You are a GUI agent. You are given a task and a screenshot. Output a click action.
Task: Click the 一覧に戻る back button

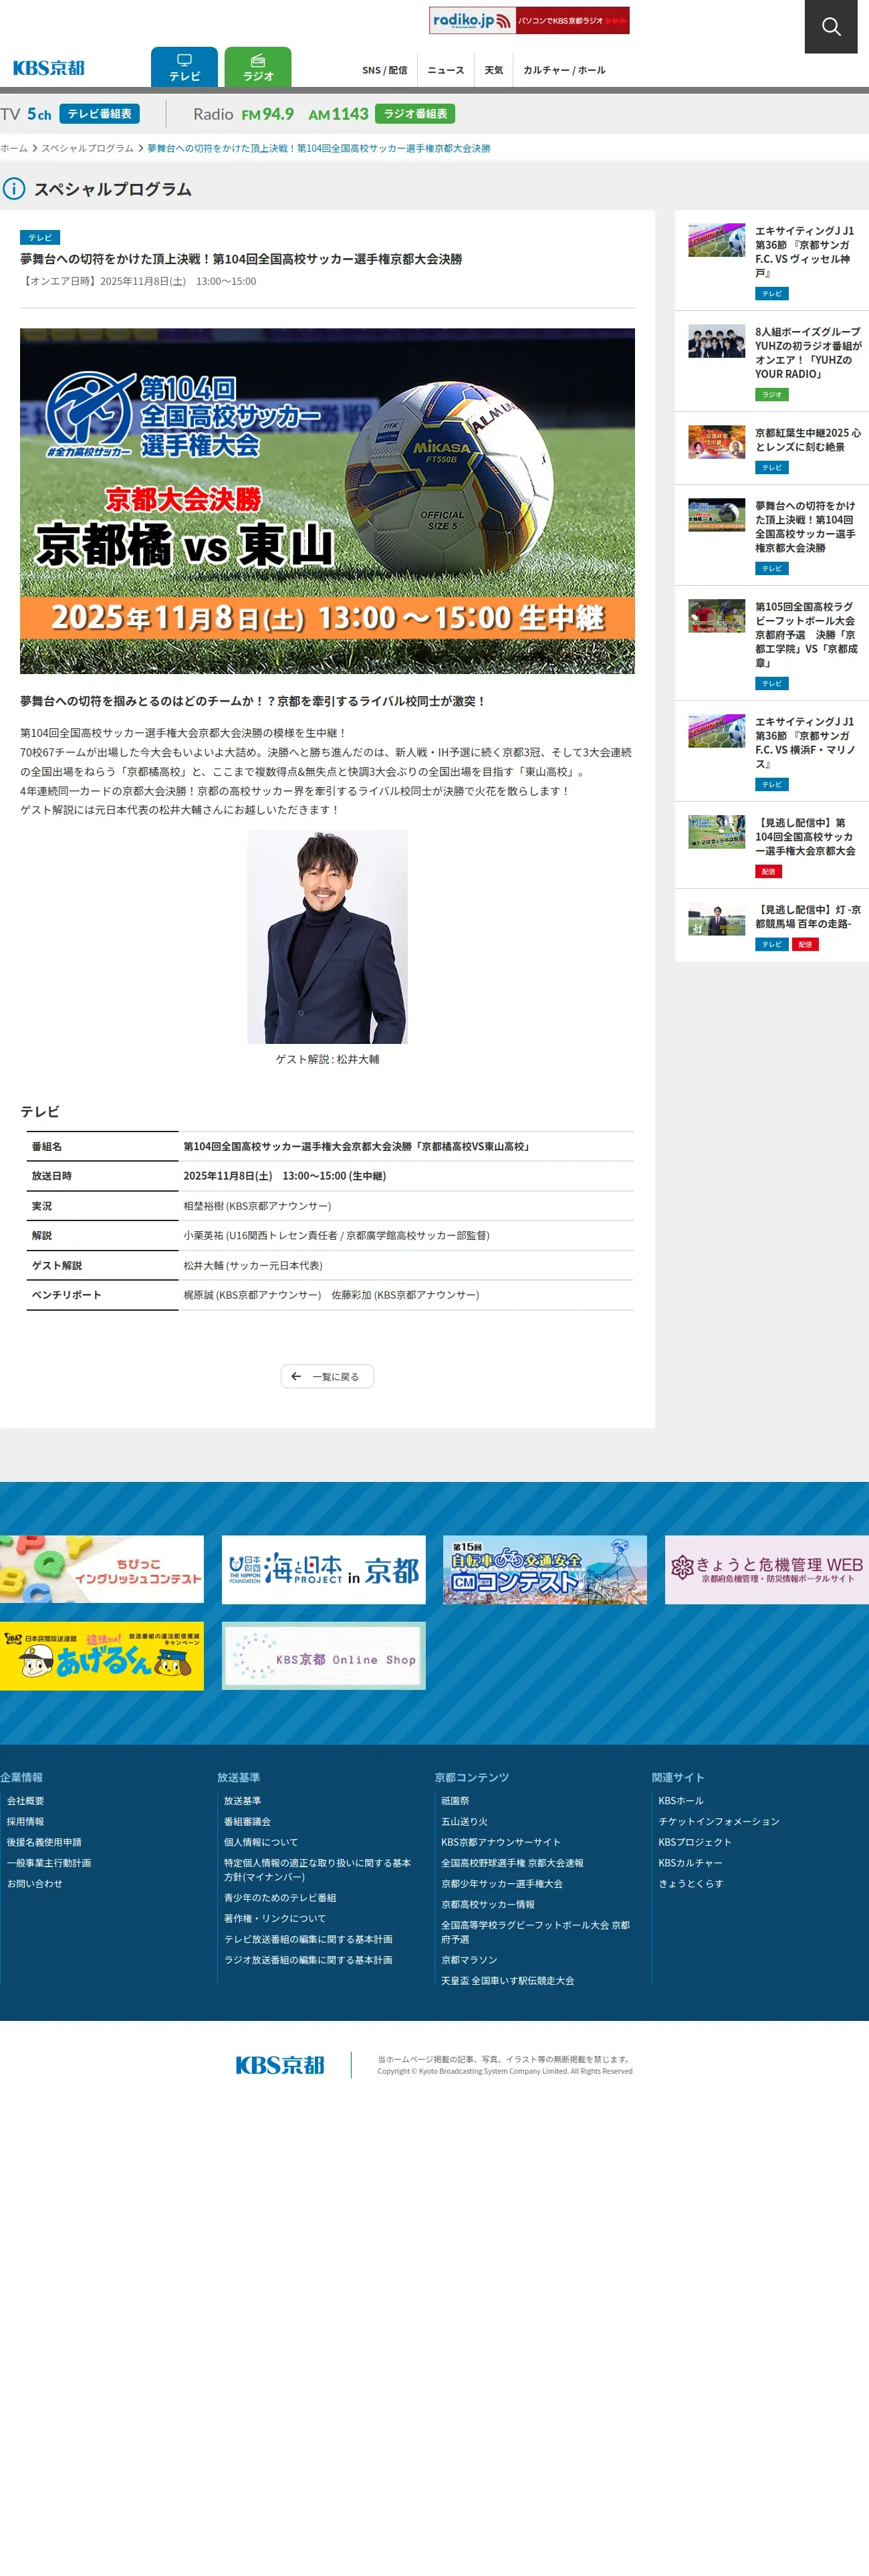coord(327,1376)
